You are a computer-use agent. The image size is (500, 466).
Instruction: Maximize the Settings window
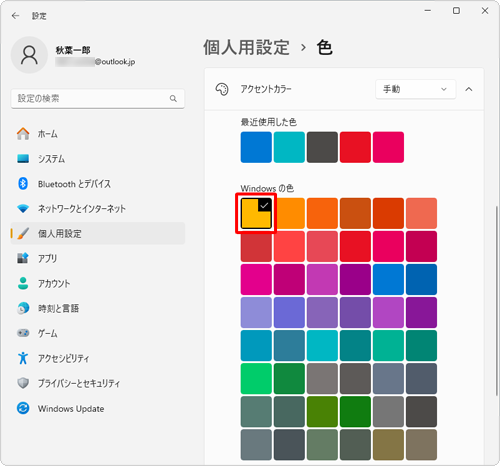(x=456, y=11)
